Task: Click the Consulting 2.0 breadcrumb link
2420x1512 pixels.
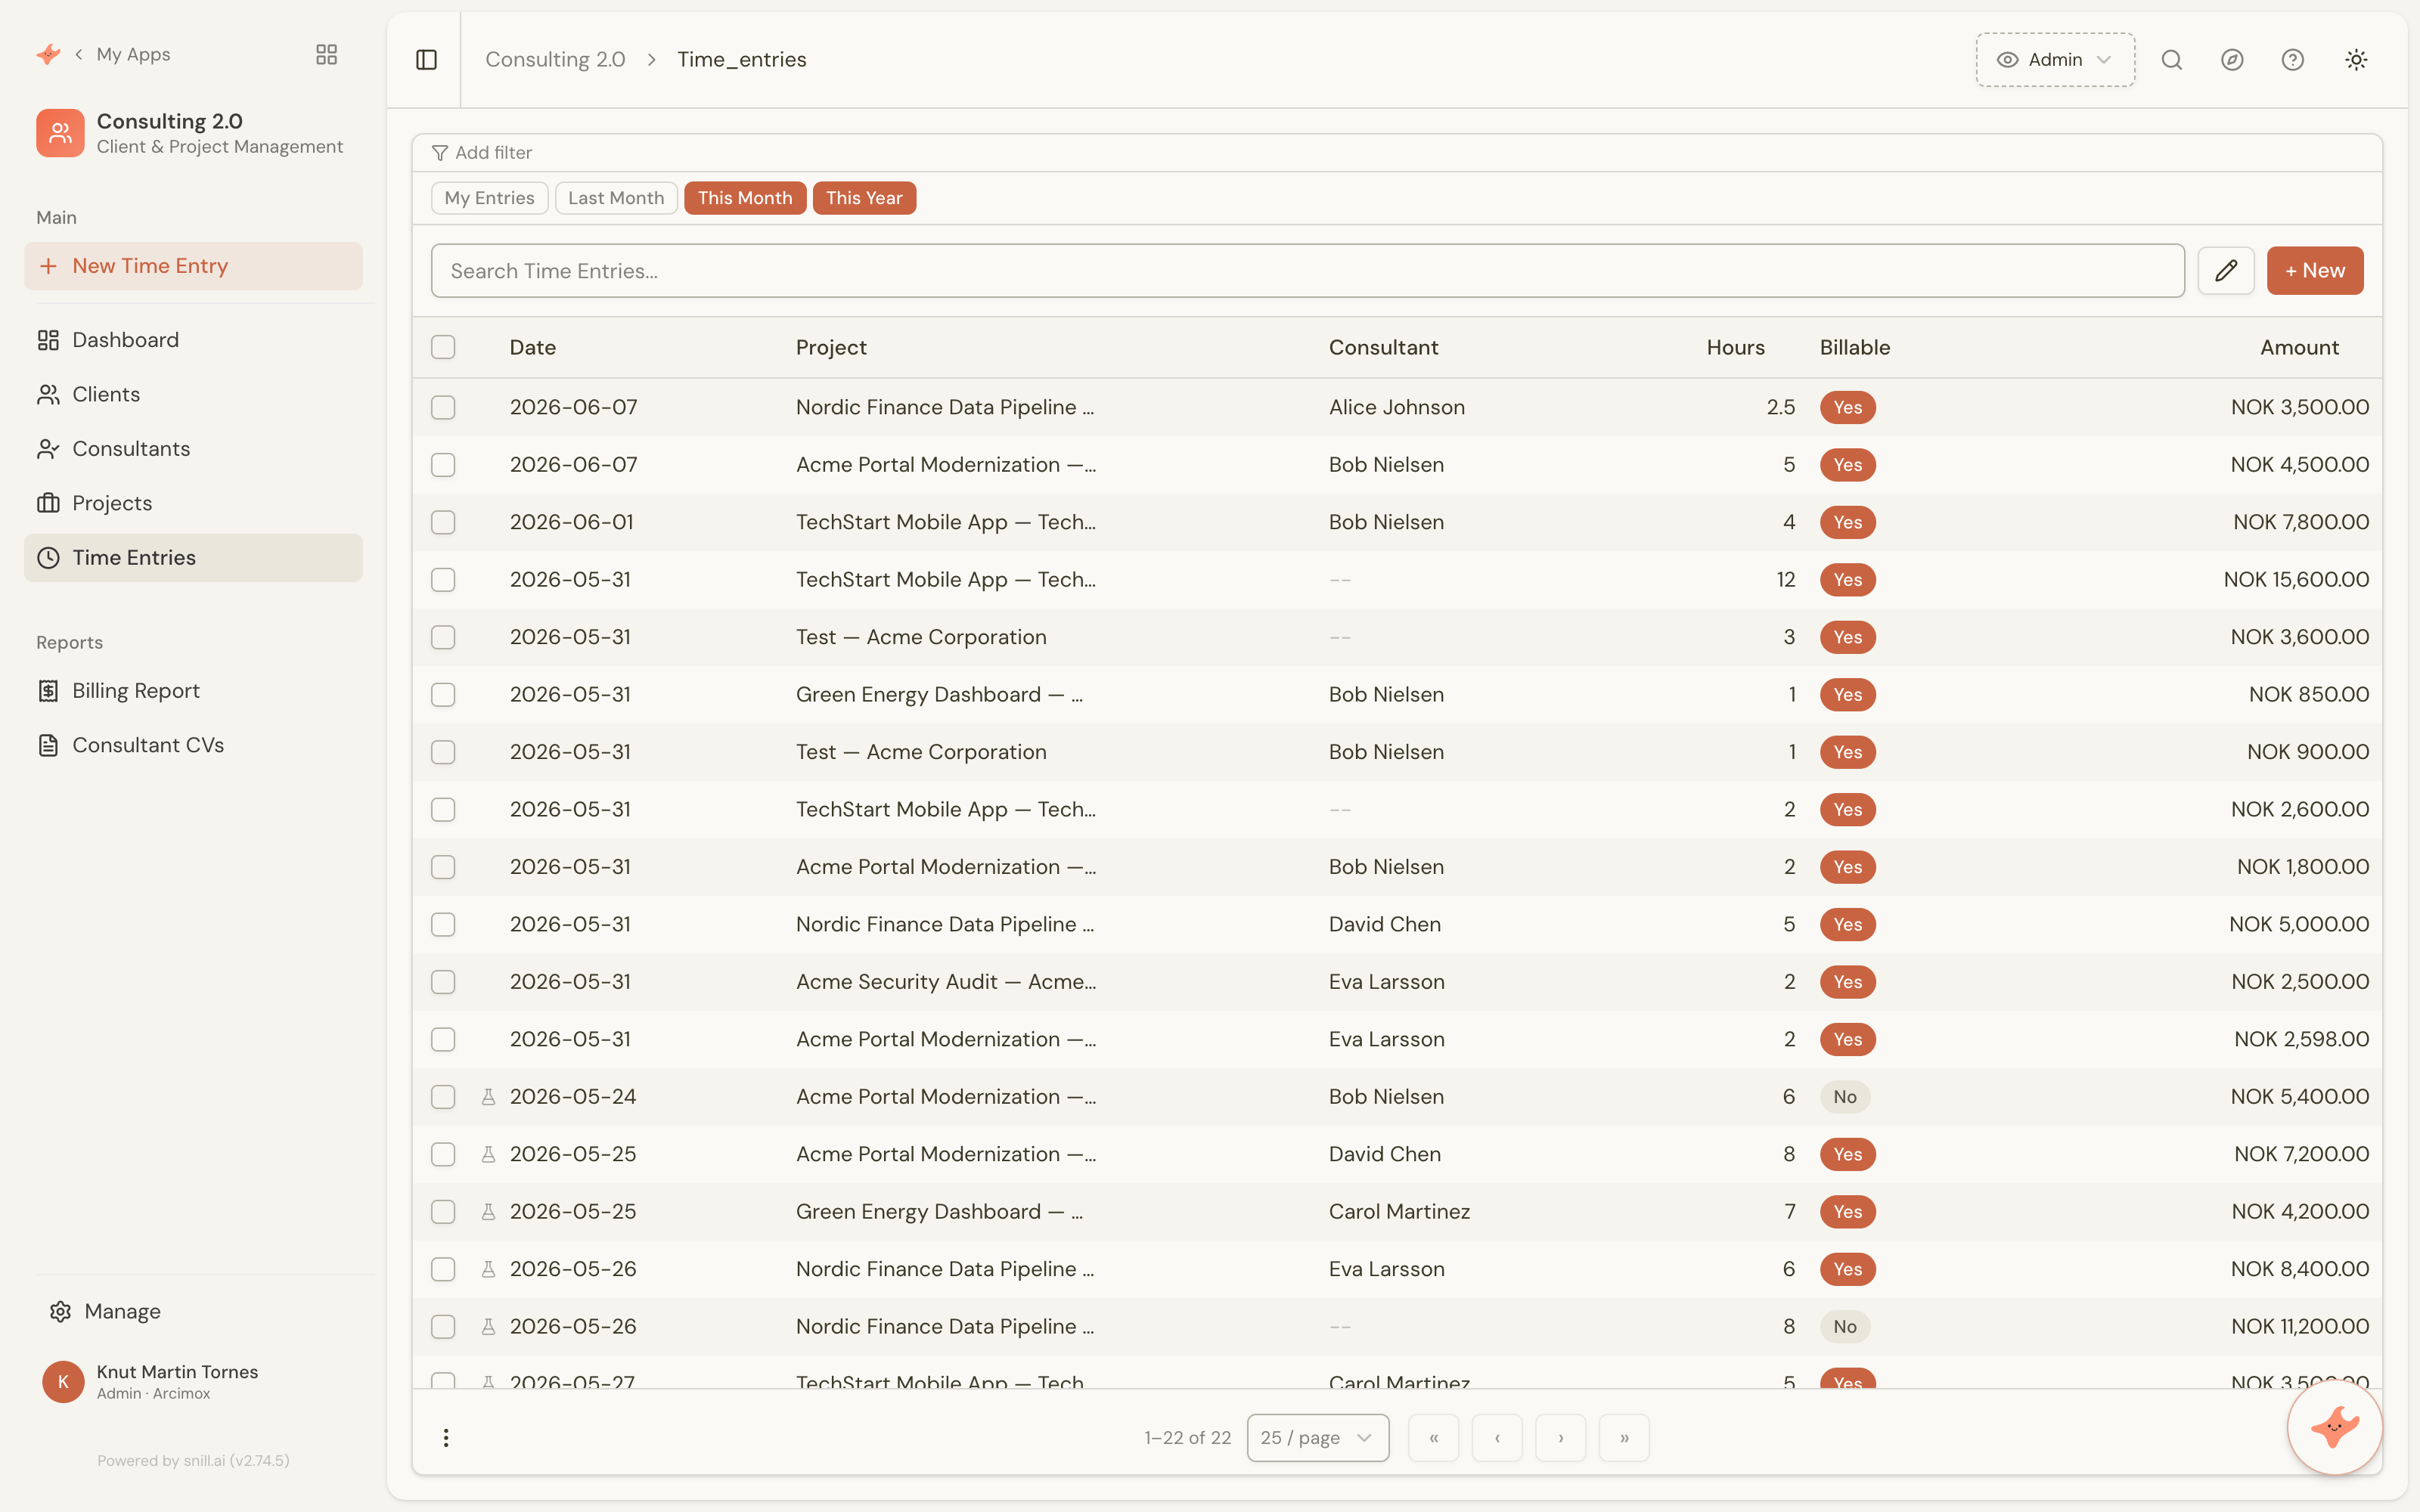Action: (x=555, y=60)
